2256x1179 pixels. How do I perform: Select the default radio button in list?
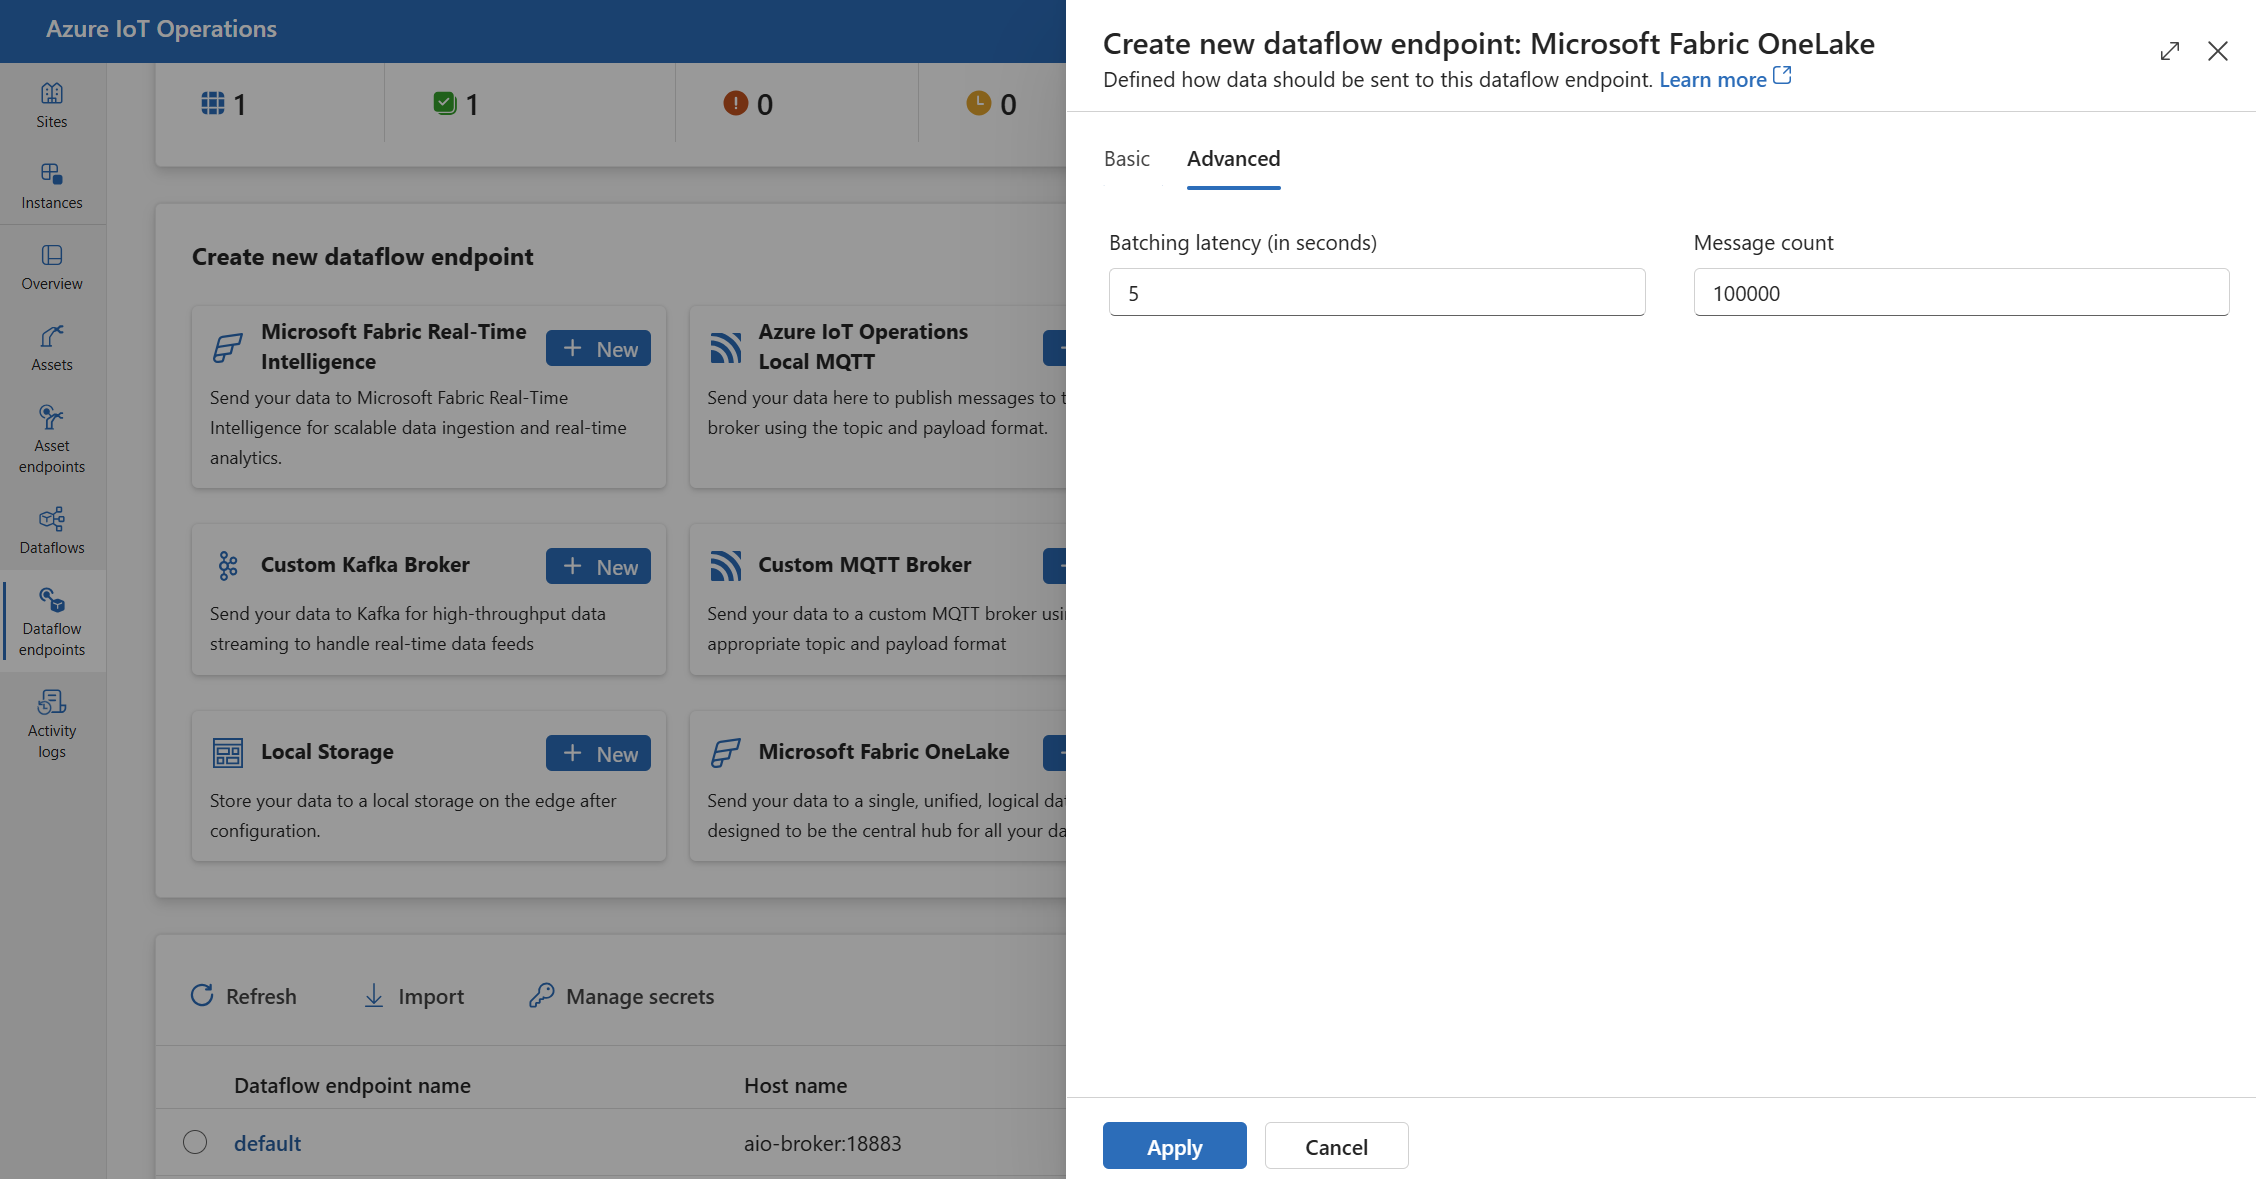point(194,1142)
